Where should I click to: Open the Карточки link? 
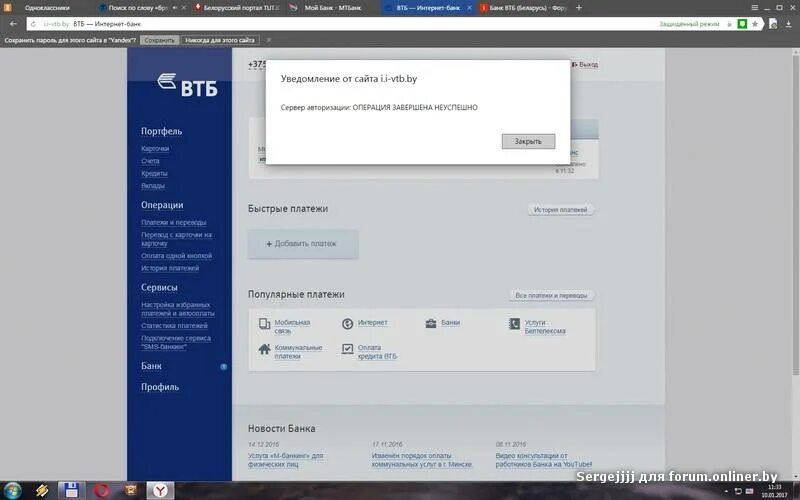tap(155, 148)
